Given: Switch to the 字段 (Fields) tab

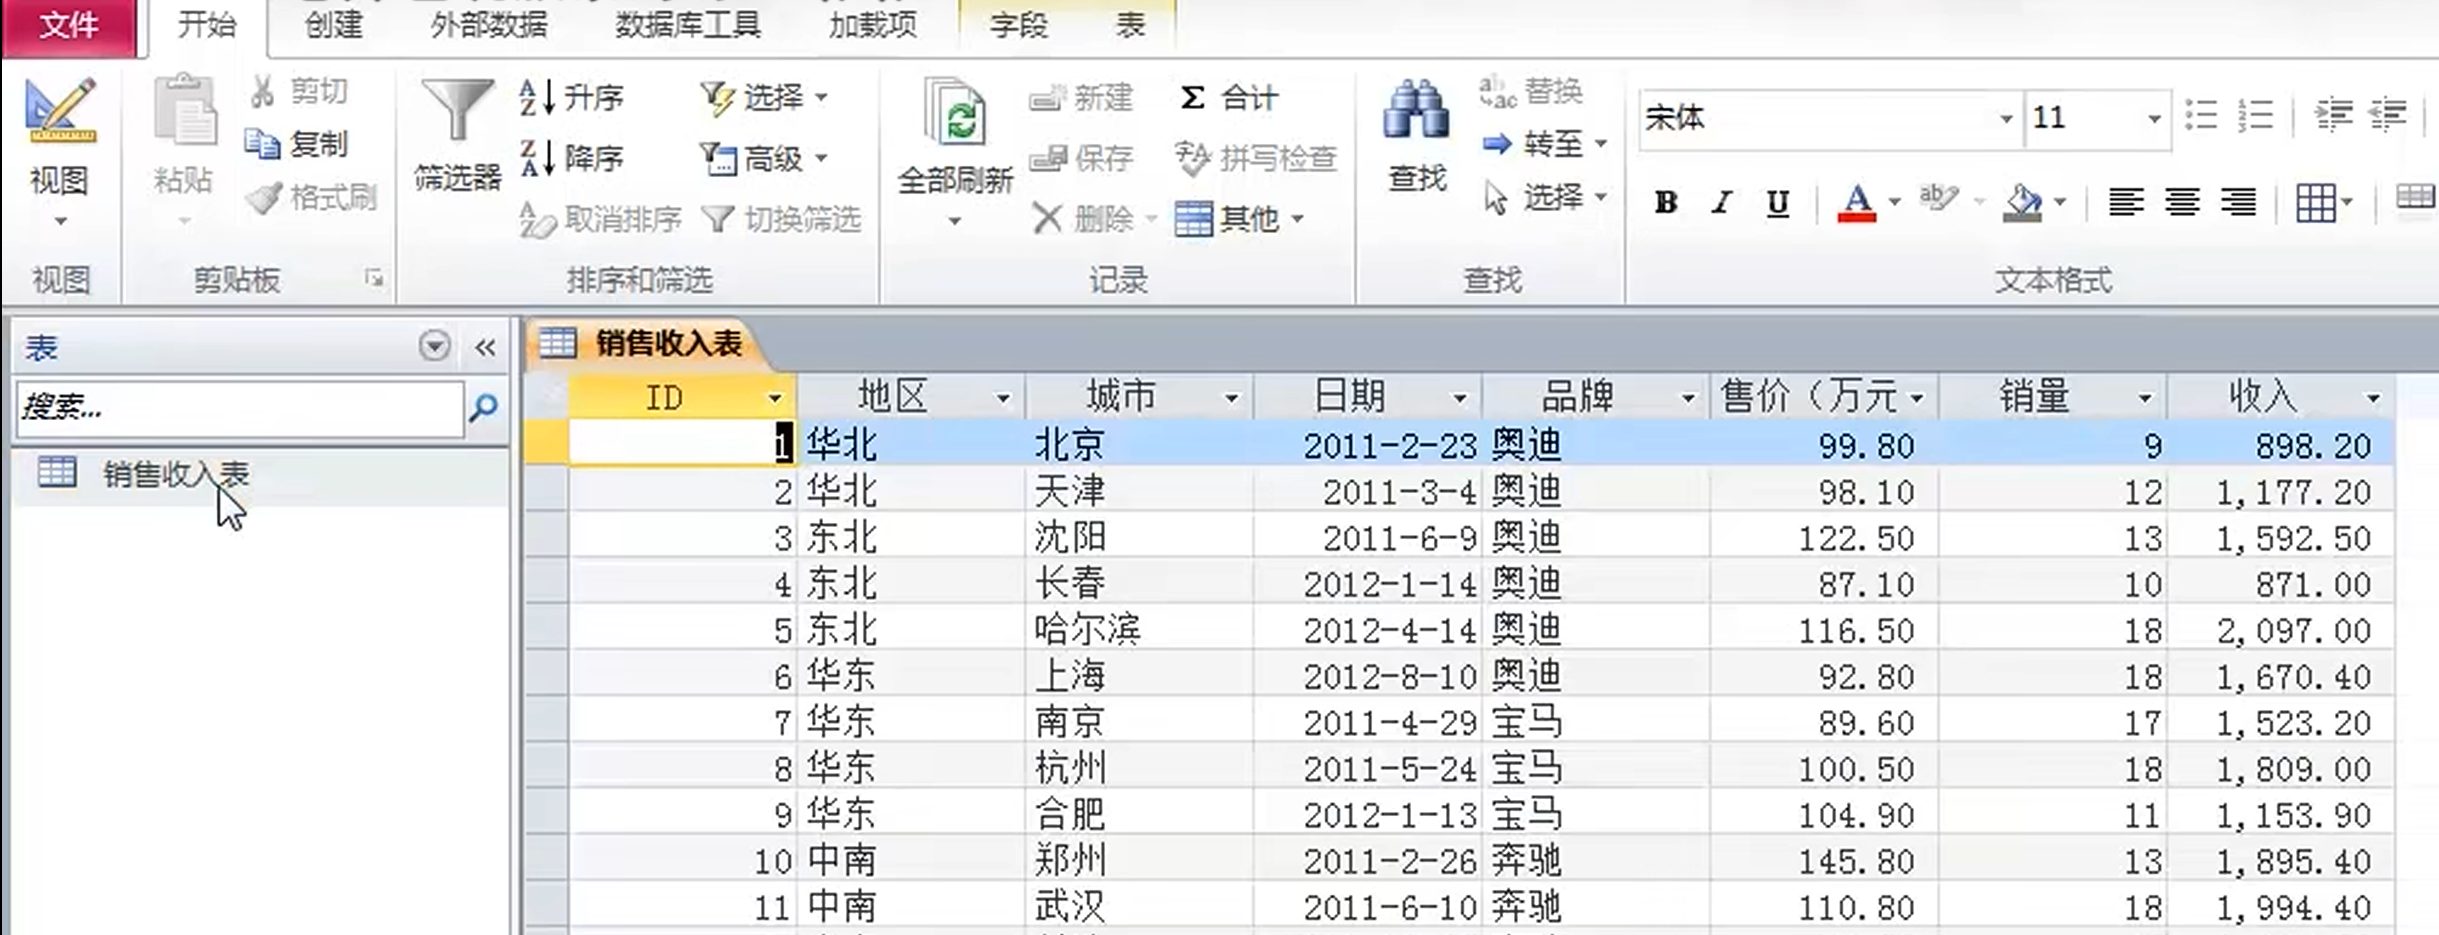Looking at the screenshot, I should pos(1019,25).
